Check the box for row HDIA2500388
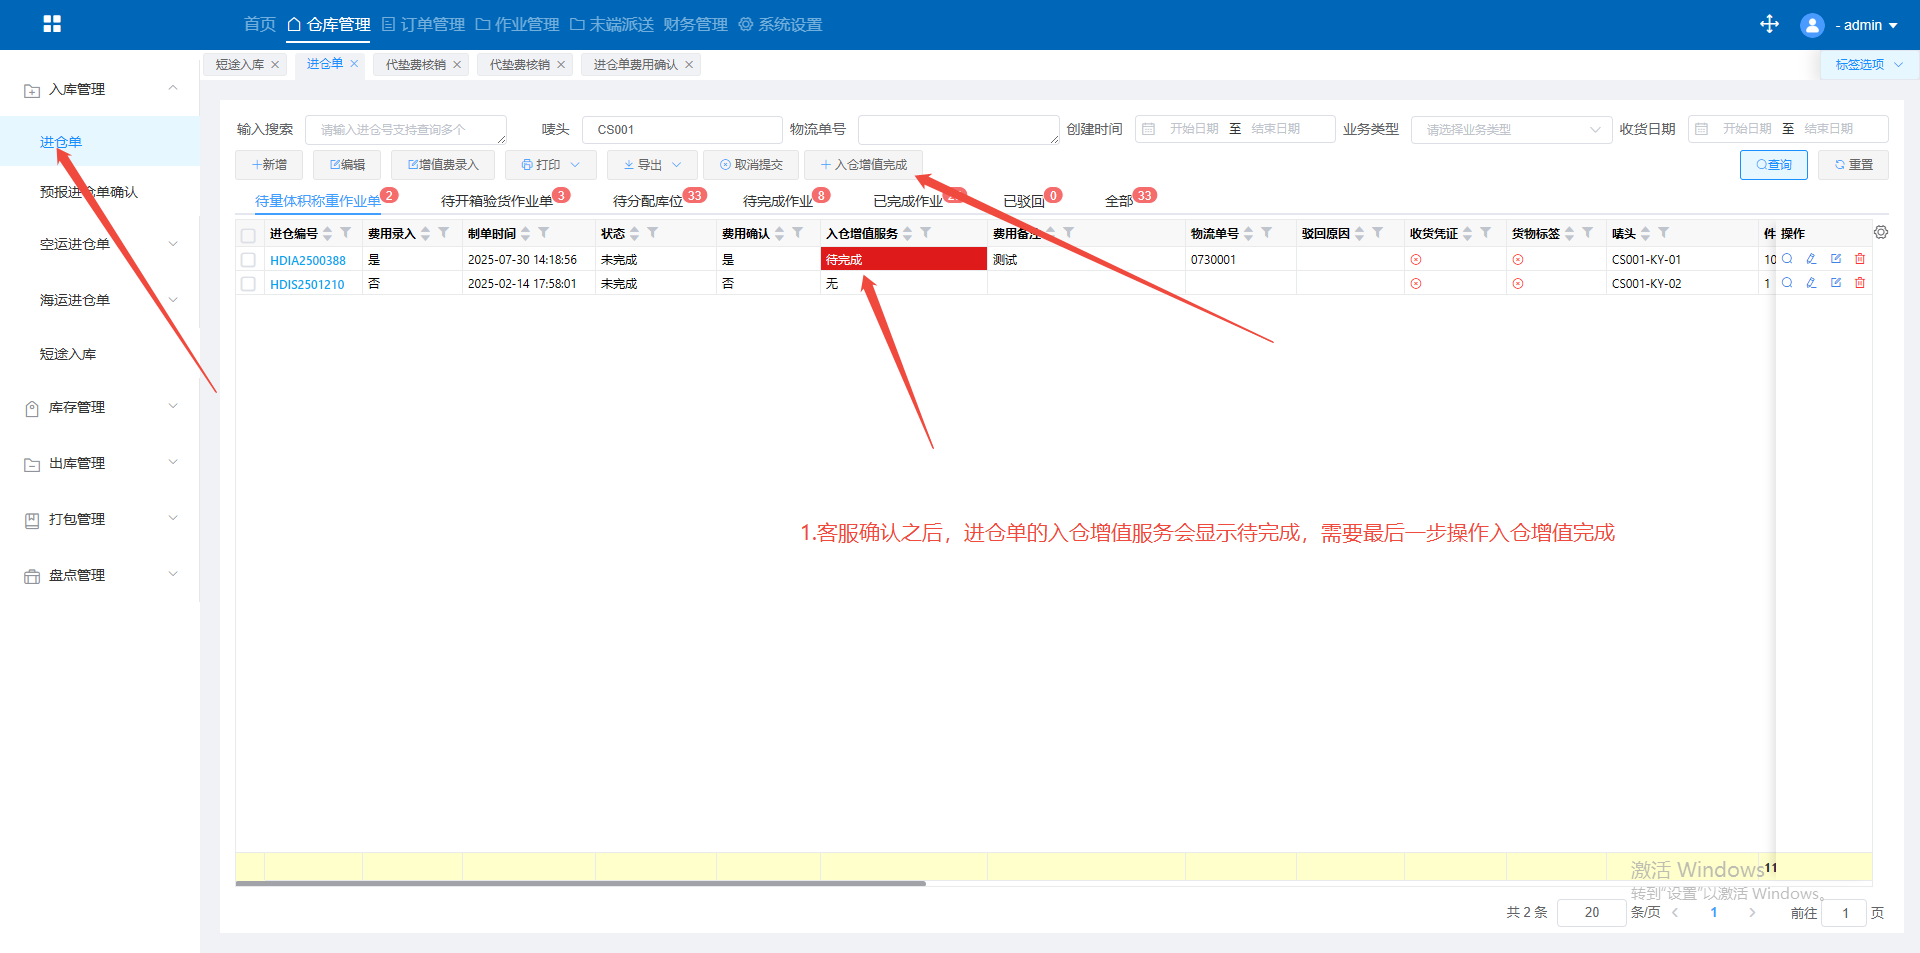Image resolution: width=1920 pixels, height=953 pixels. [x=248, y=260]
